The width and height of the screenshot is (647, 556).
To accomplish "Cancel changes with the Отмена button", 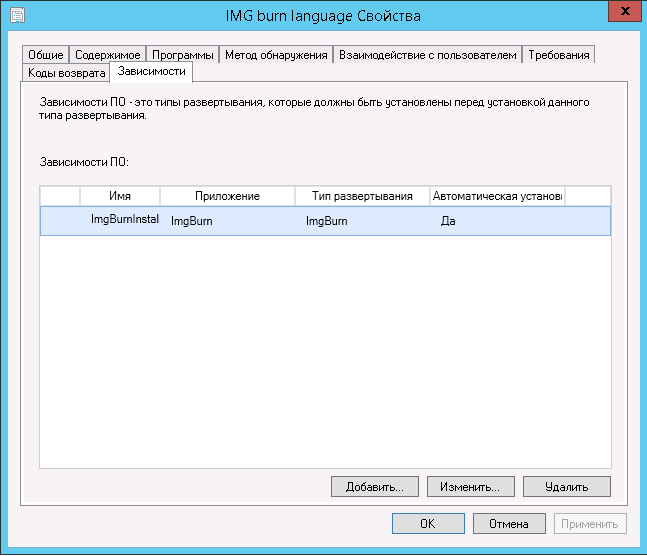I will 508,524.
